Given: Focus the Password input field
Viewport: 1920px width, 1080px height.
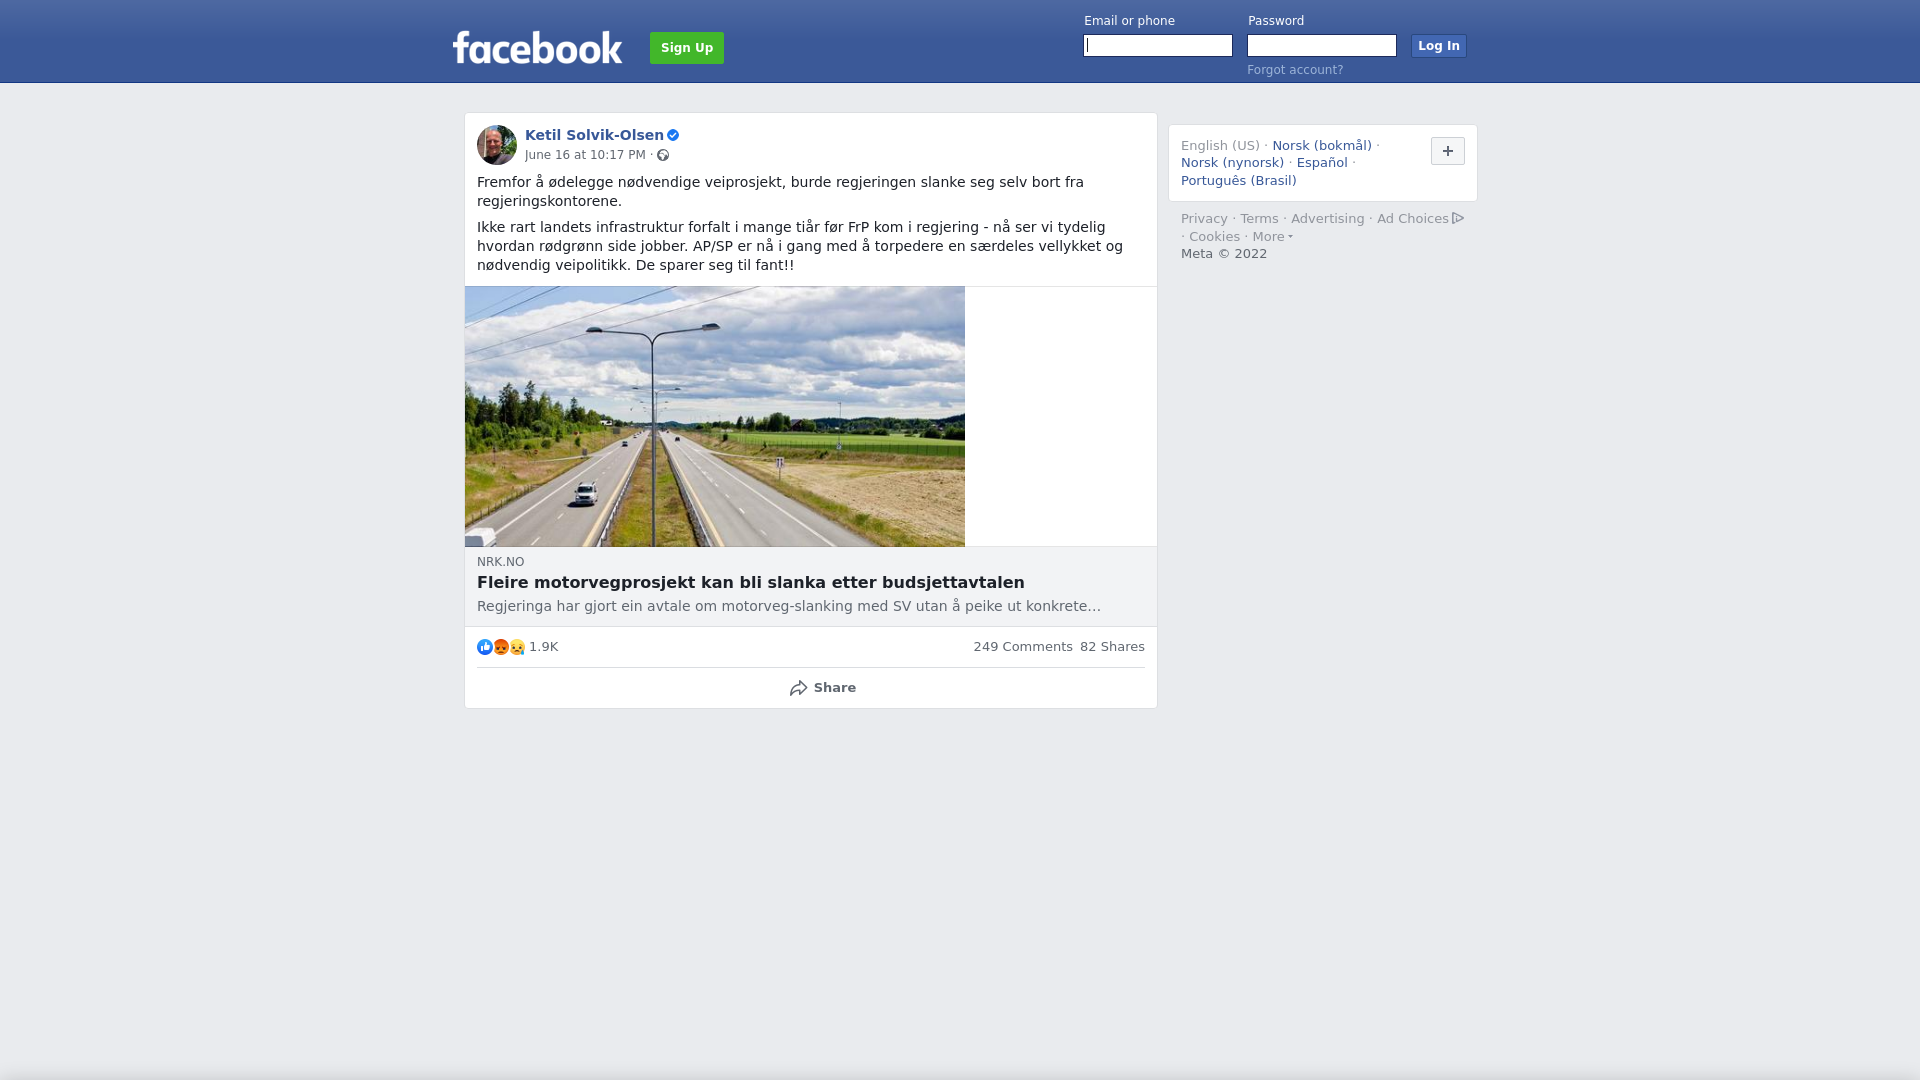Looking at the screenshot, I should tap(1322, 46).
